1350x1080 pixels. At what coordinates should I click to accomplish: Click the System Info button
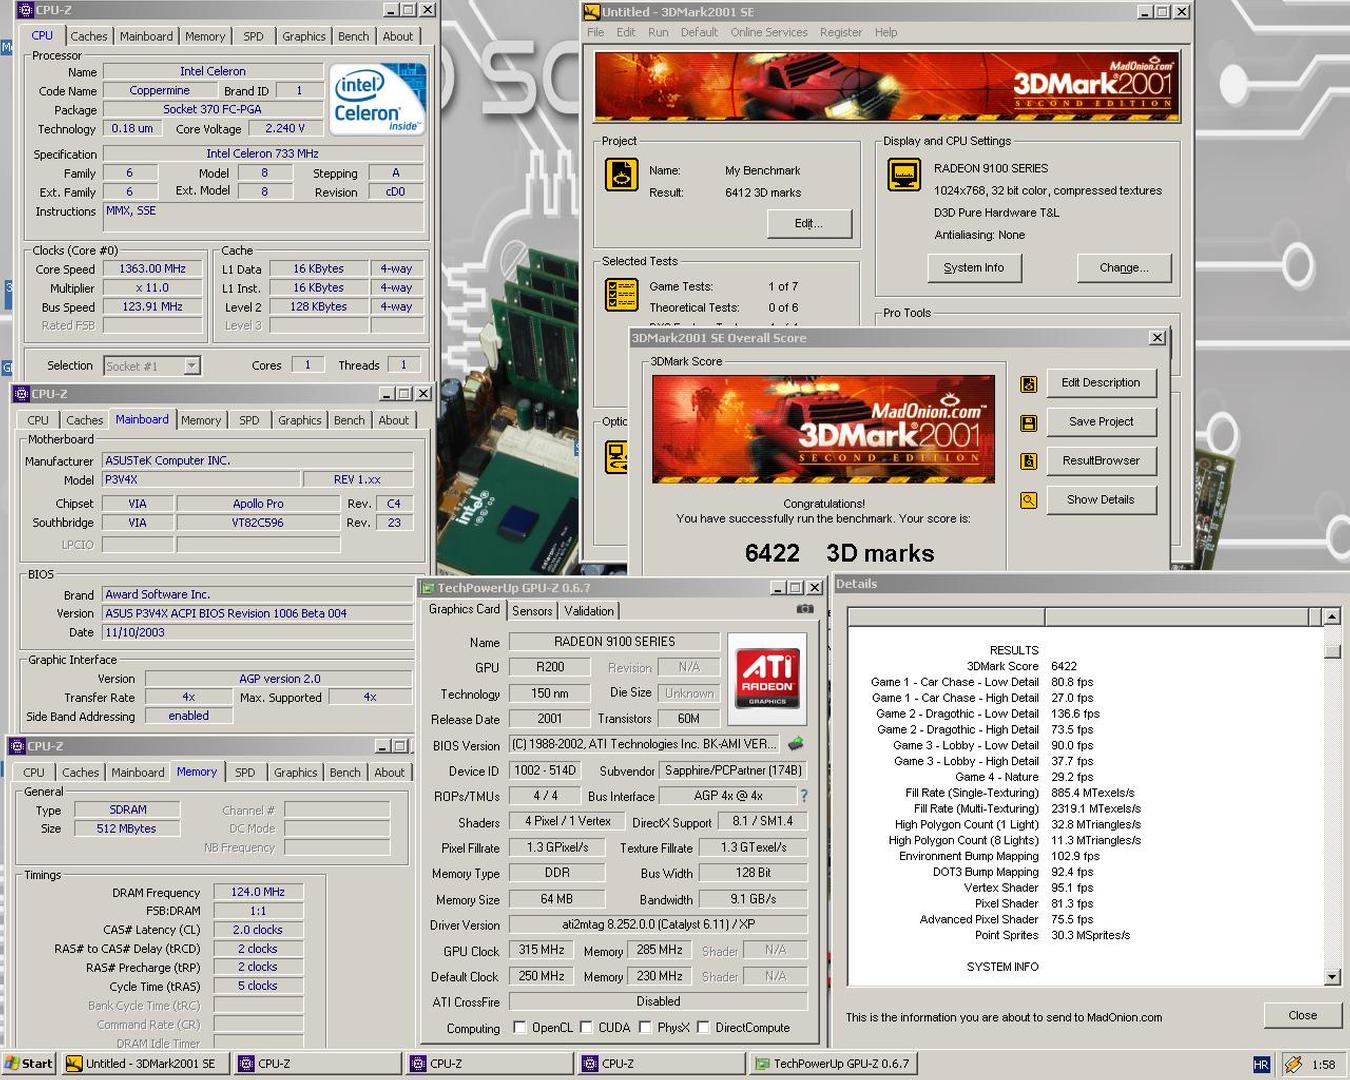tap(974, 267)
